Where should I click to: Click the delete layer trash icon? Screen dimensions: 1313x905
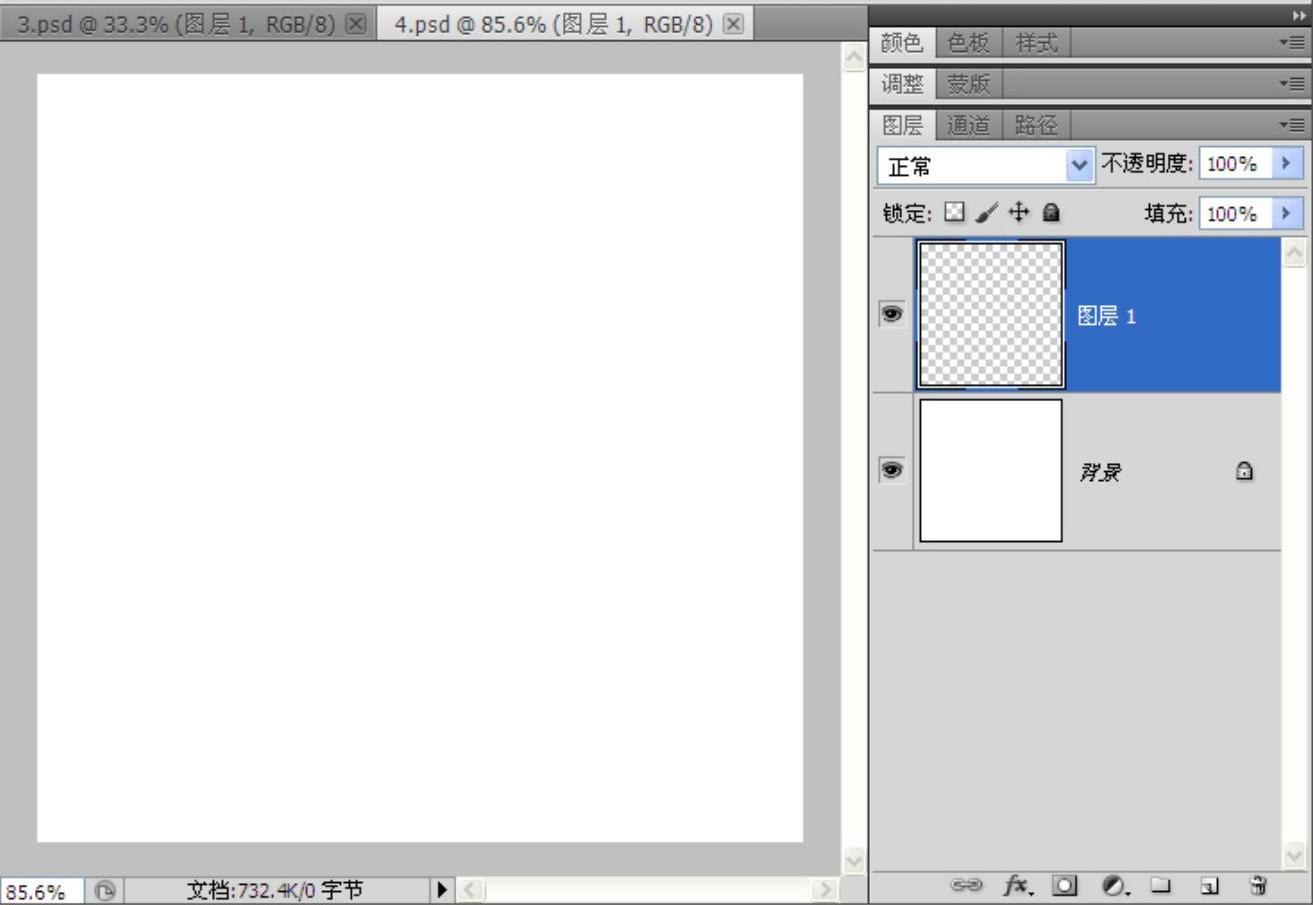pos(1258,885)
